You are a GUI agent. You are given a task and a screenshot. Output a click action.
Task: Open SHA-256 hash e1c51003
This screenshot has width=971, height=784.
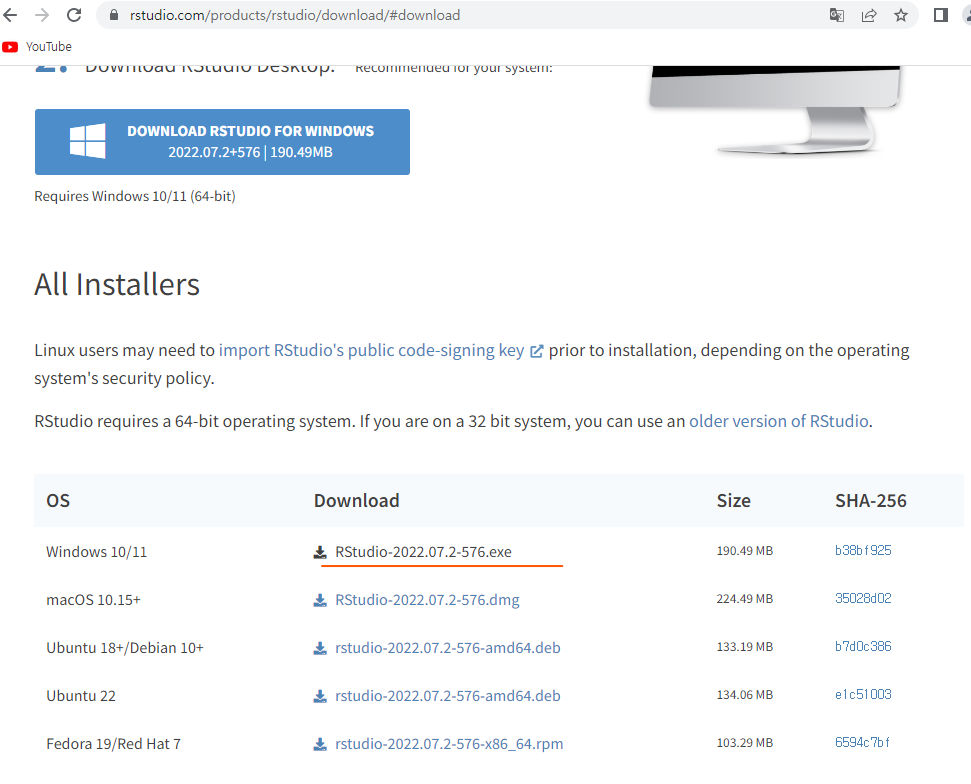tap(863, 694)
